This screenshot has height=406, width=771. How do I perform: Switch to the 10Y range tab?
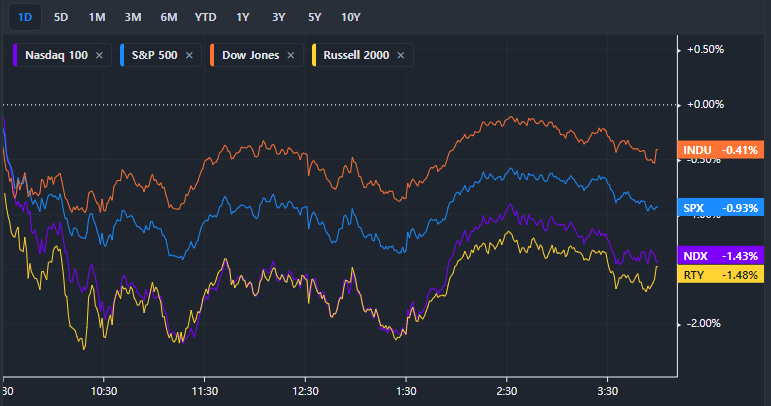pos(351,16)
